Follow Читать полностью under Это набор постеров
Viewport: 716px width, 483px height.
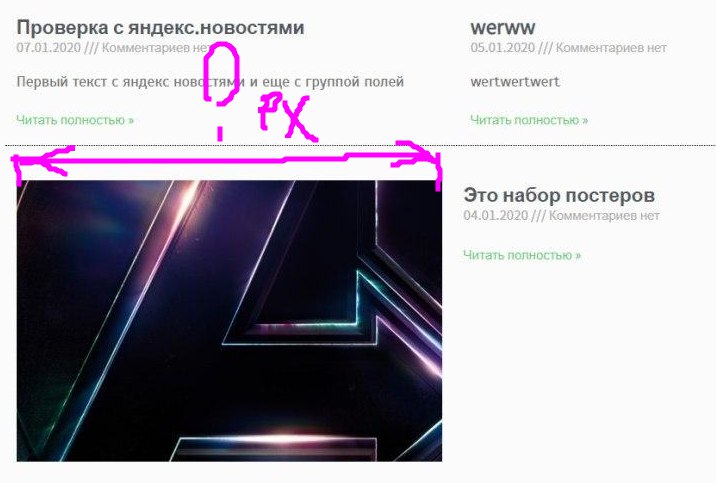[x=522, y=255]
